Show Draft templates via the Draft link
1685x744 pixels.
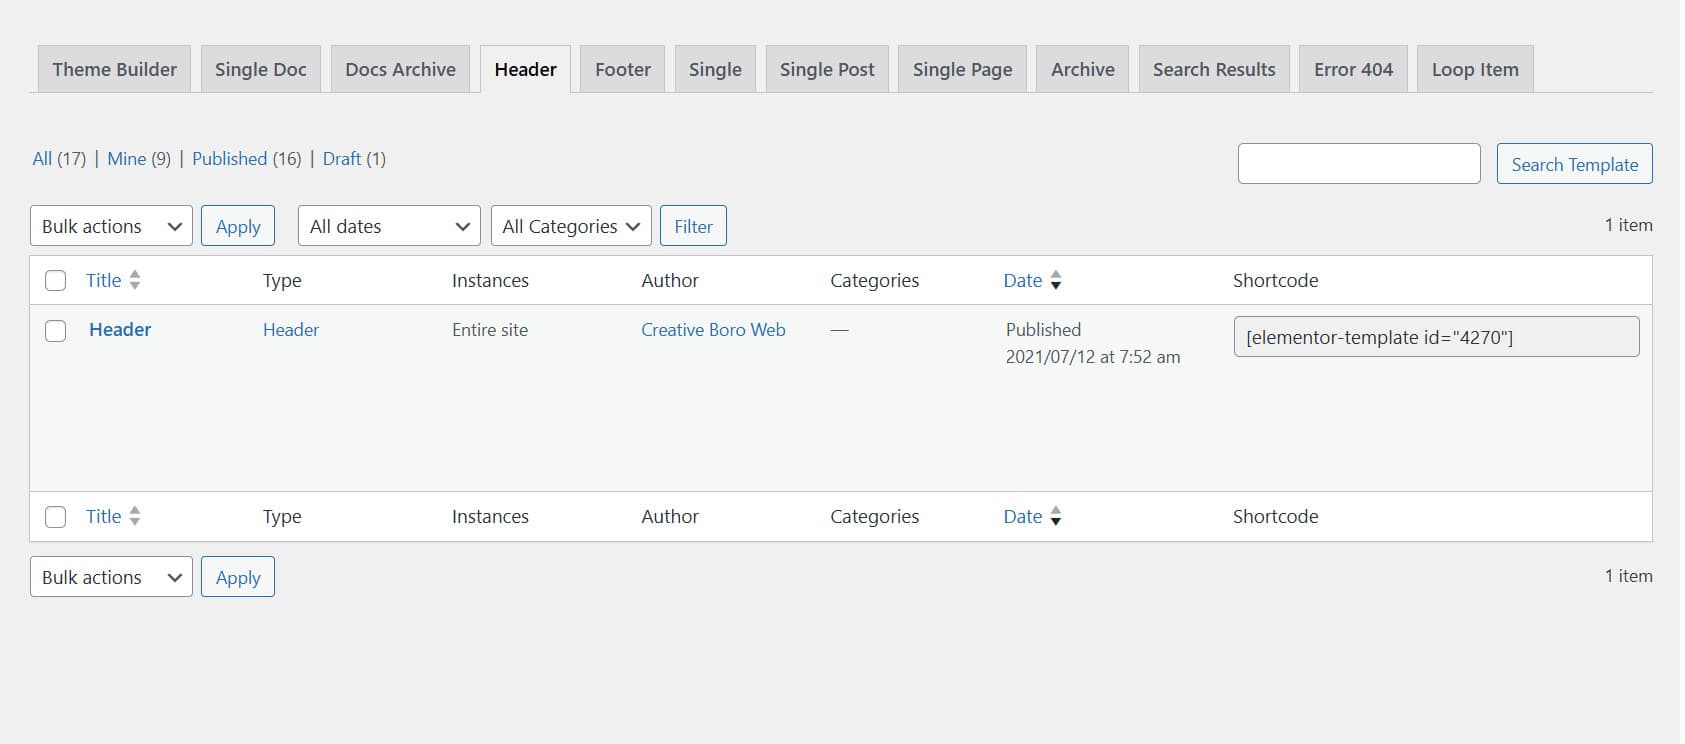point(341,159)
